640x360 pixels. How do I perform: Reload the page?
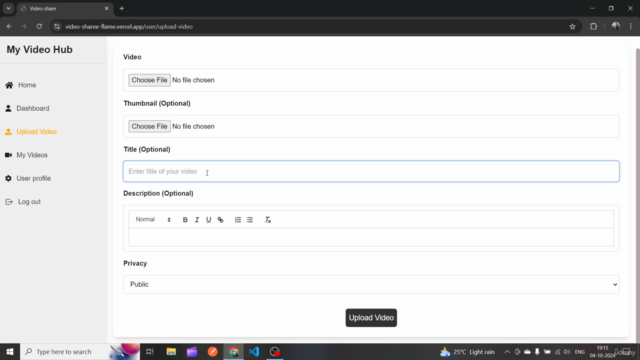point(39,27)
